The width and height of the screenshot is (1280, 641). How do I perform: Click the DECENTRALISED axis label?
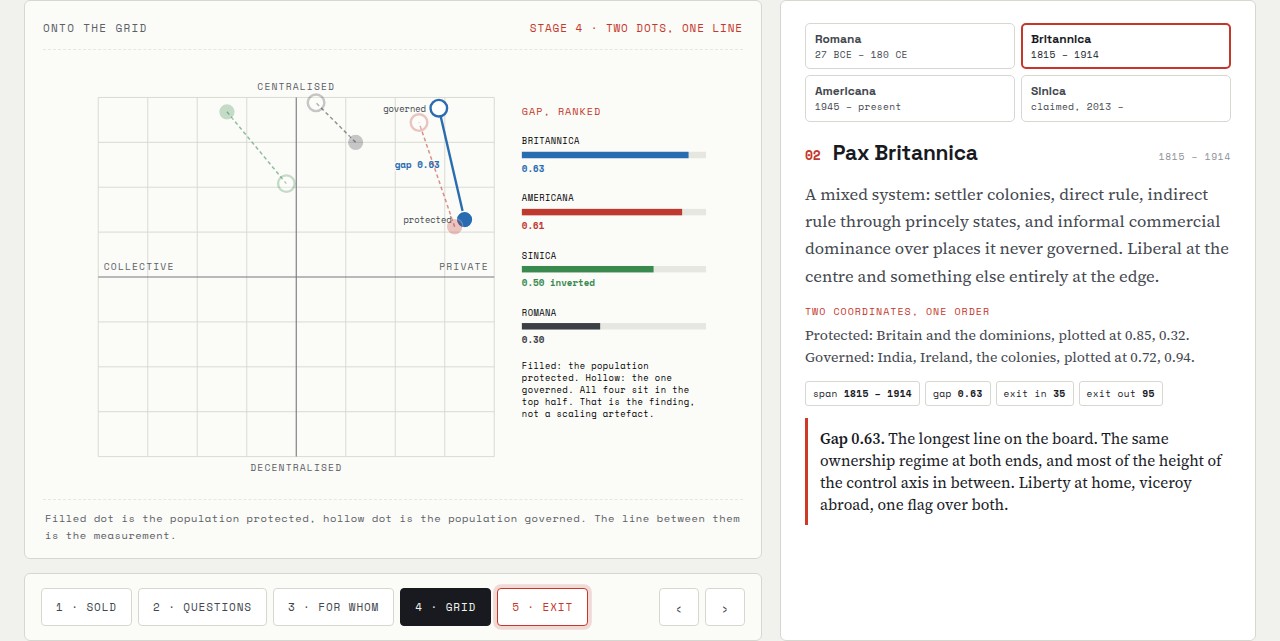(x=296, y=468)
